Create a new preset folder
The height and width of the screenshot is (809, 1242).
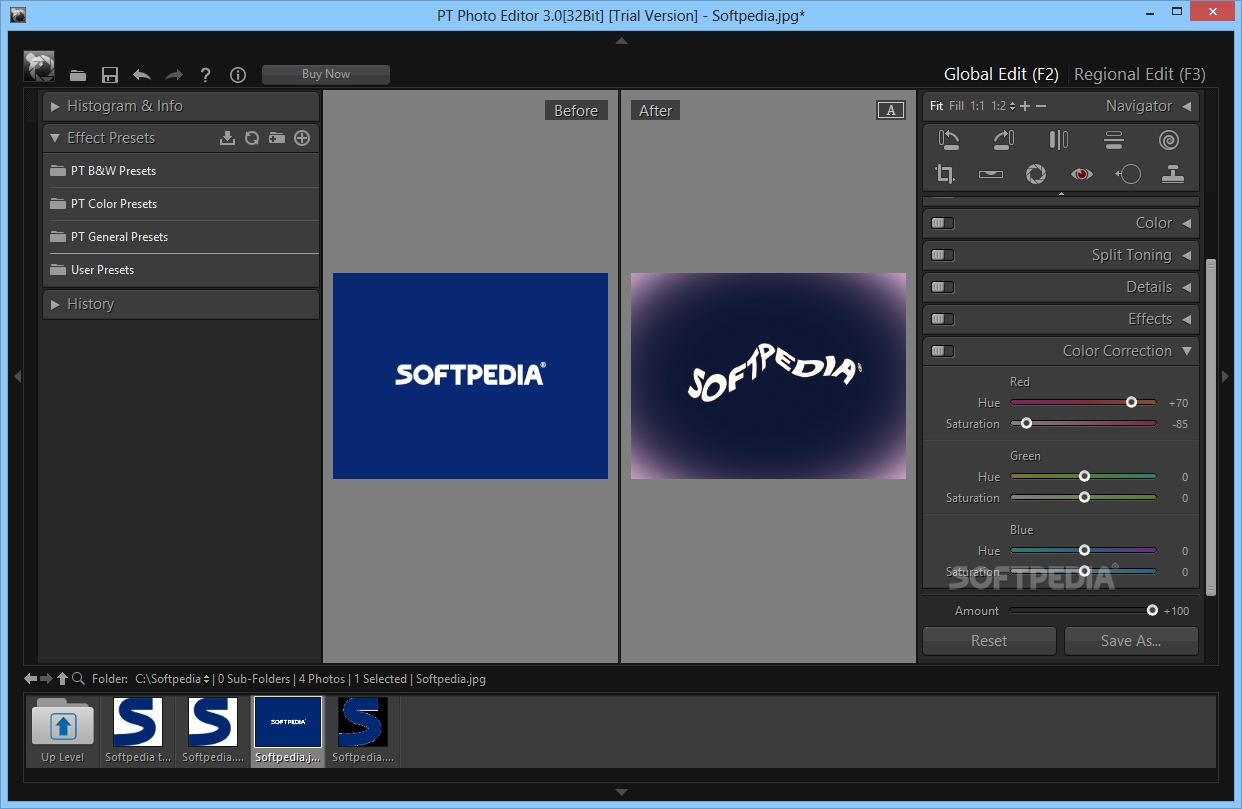click(x=277, y=138)
